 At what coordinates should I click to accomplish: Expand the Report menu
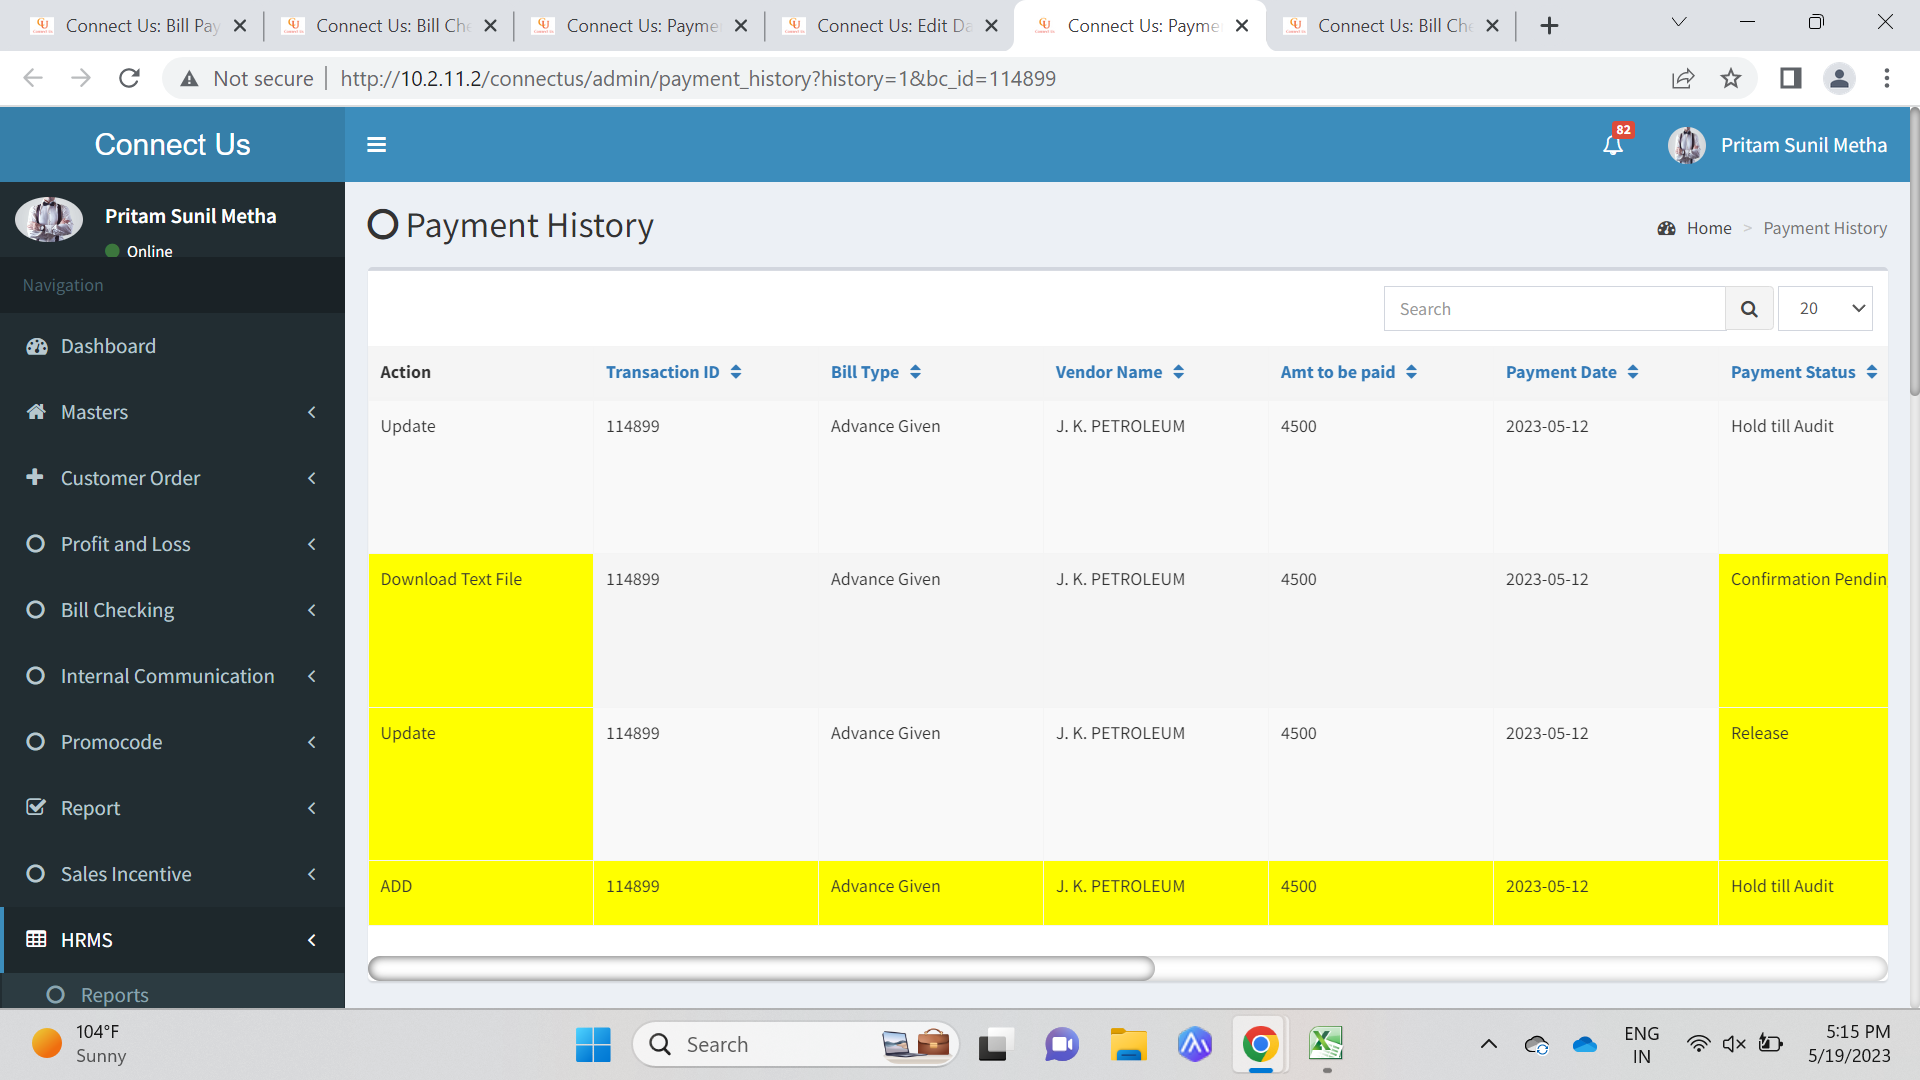(172, 808)
